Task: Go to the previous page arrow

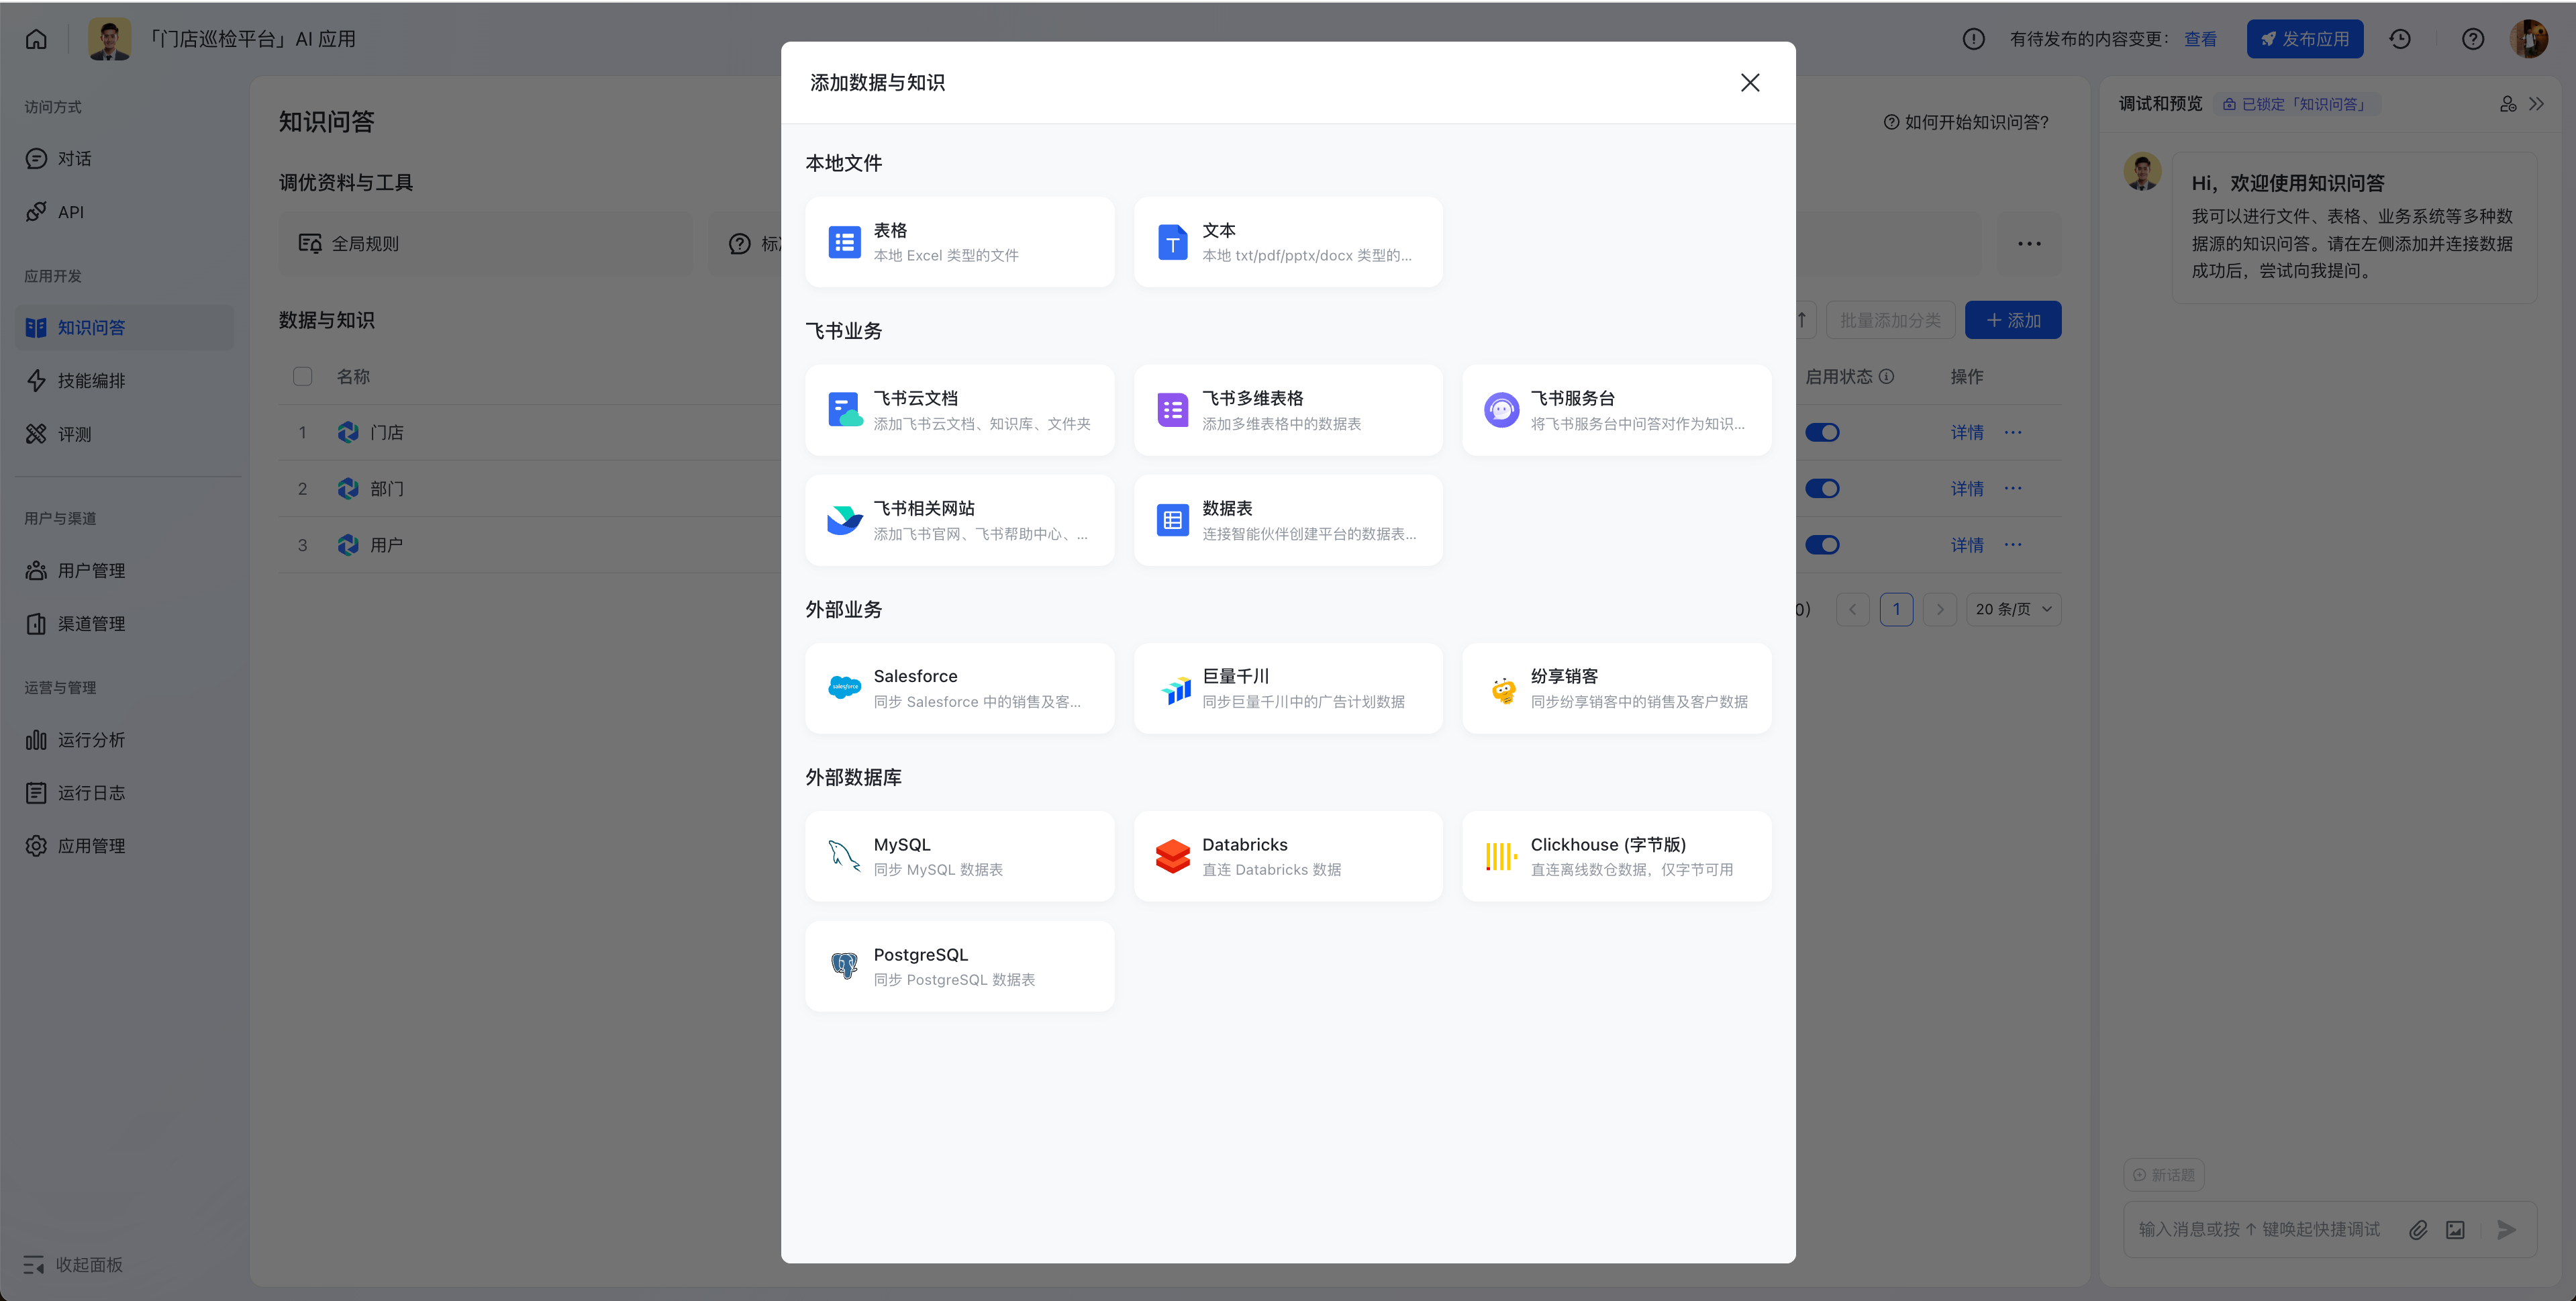Action: tap(1852, 609)
